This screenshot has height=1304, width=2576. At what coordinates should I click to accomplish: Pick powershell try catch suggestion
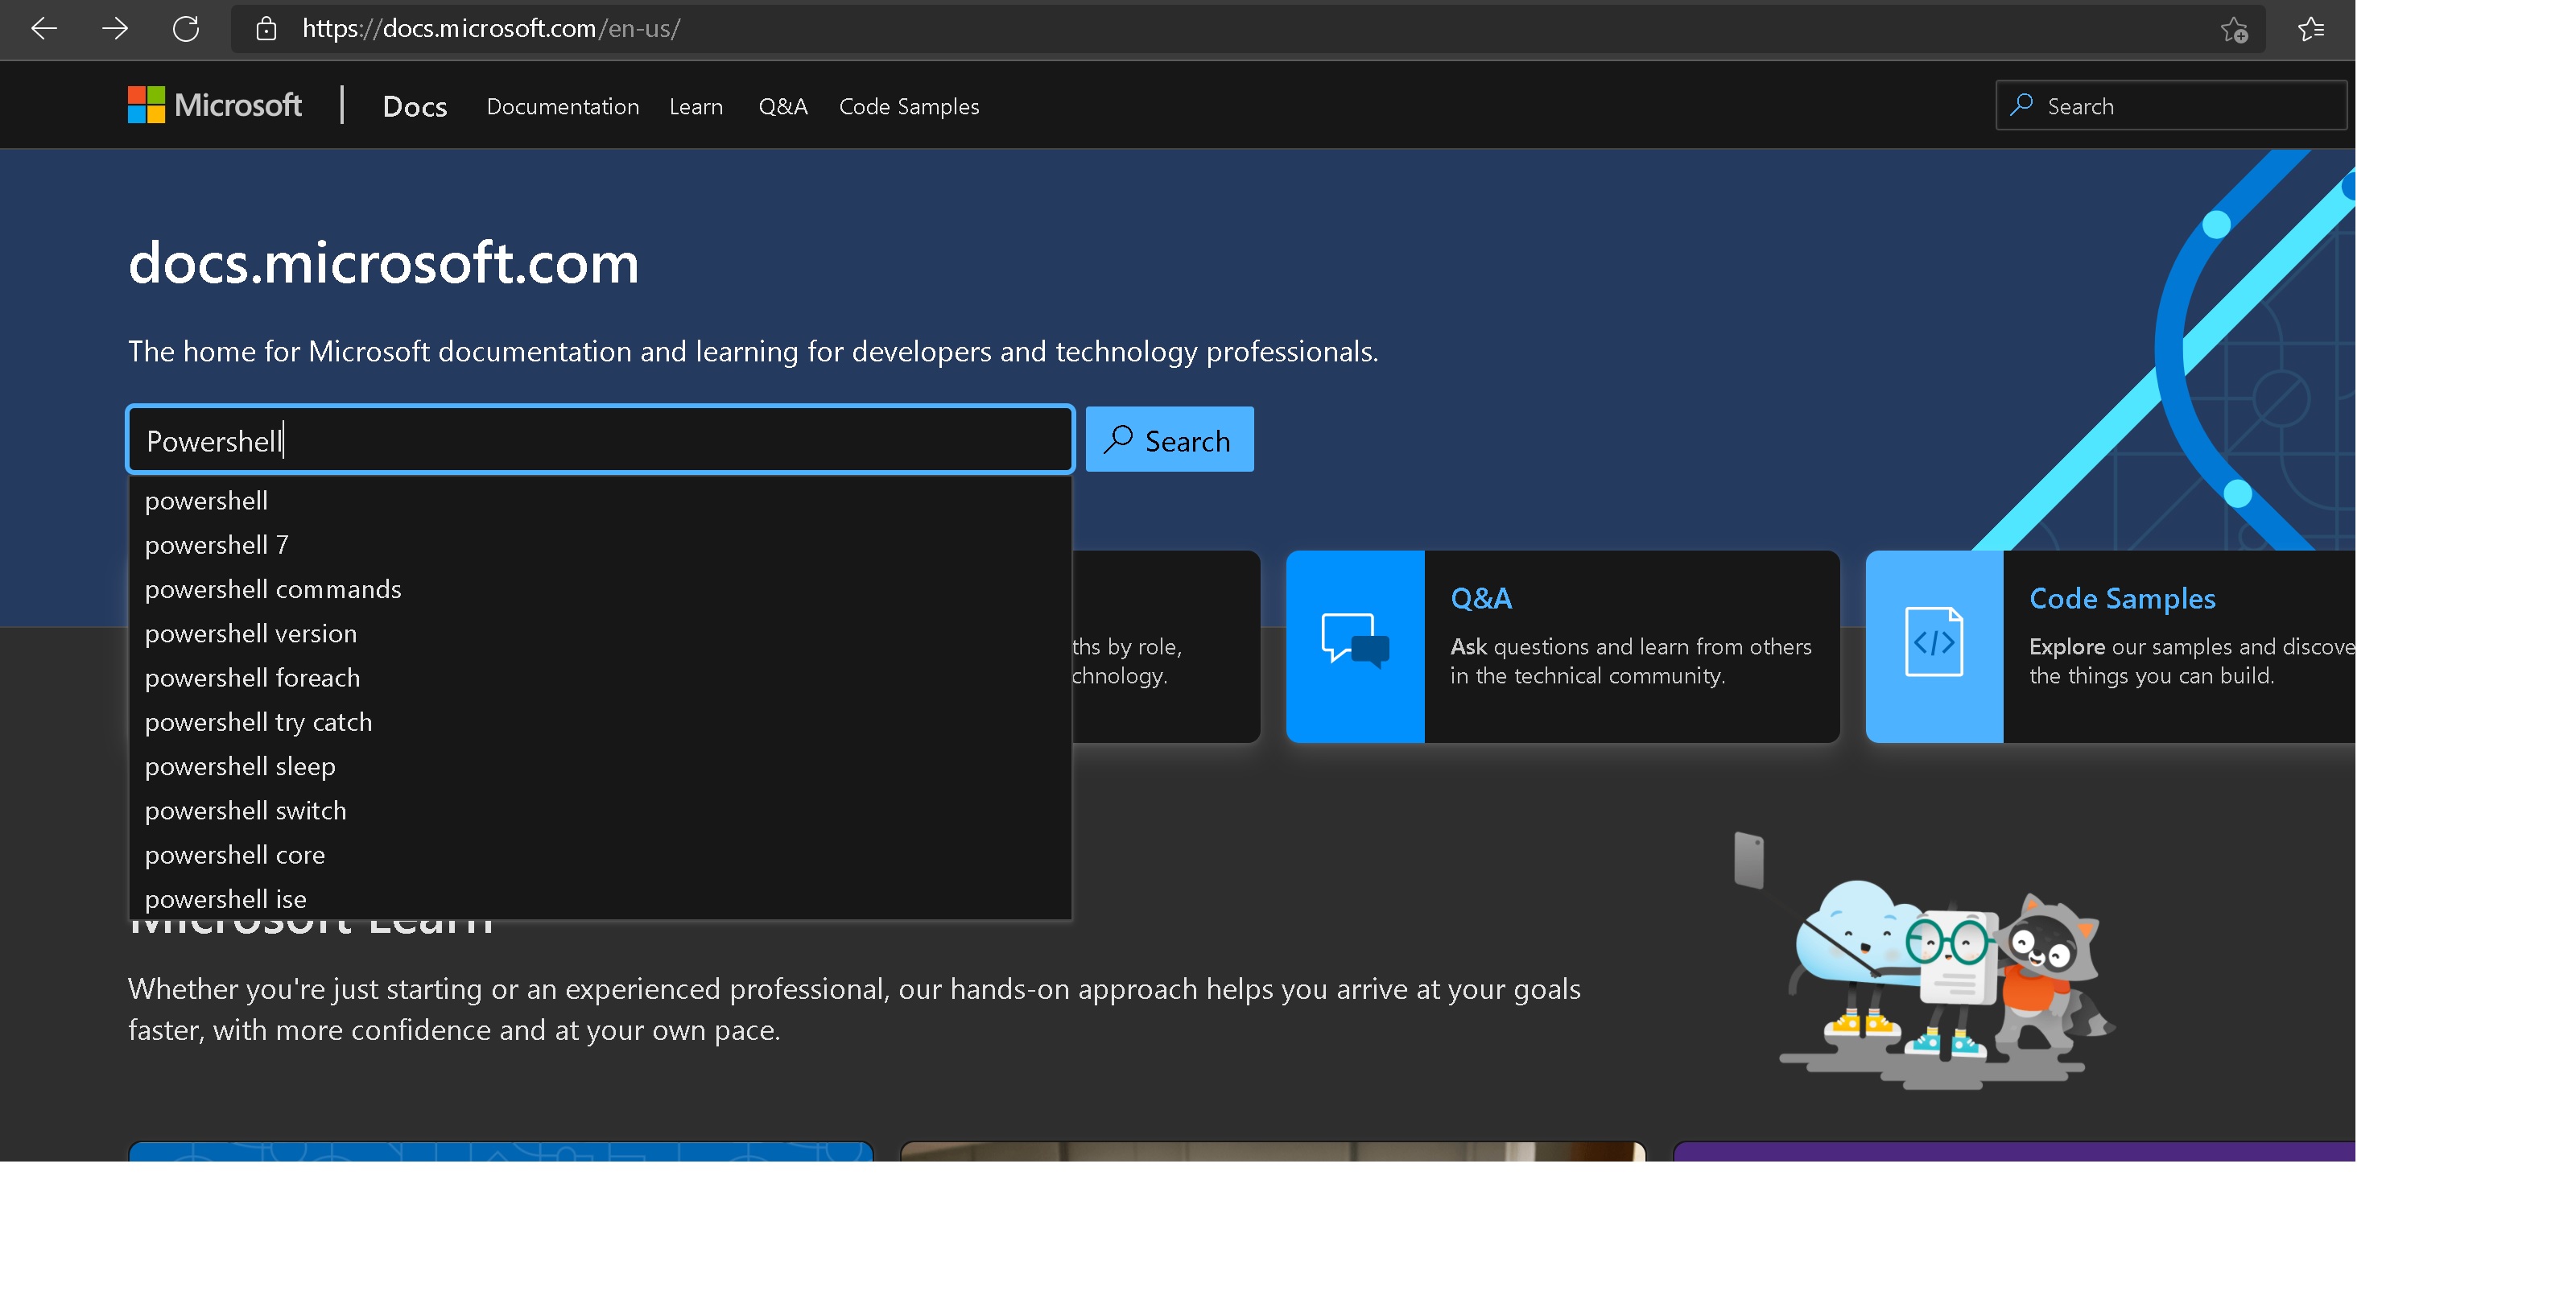[x=258, y=721]
